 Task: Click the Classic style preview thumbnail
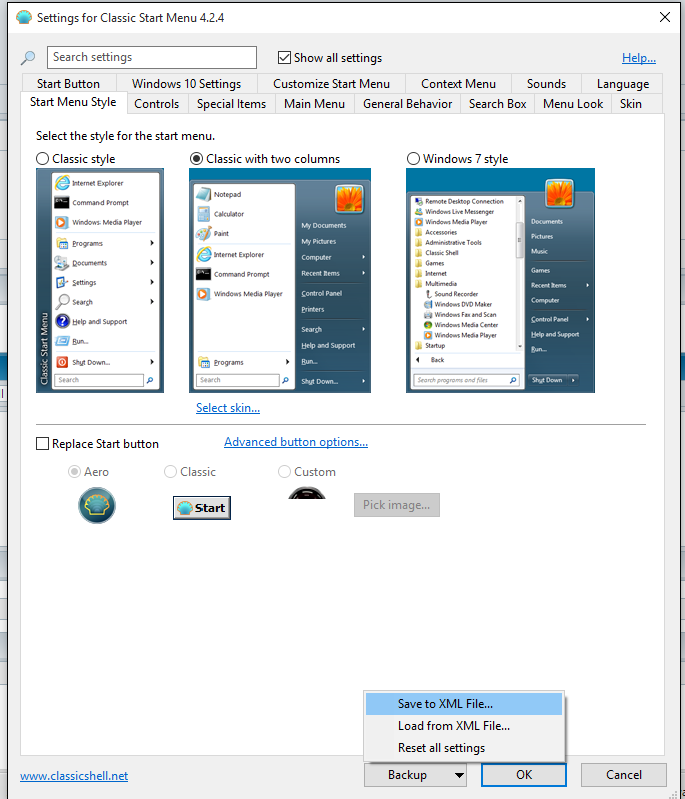point(100,280)
